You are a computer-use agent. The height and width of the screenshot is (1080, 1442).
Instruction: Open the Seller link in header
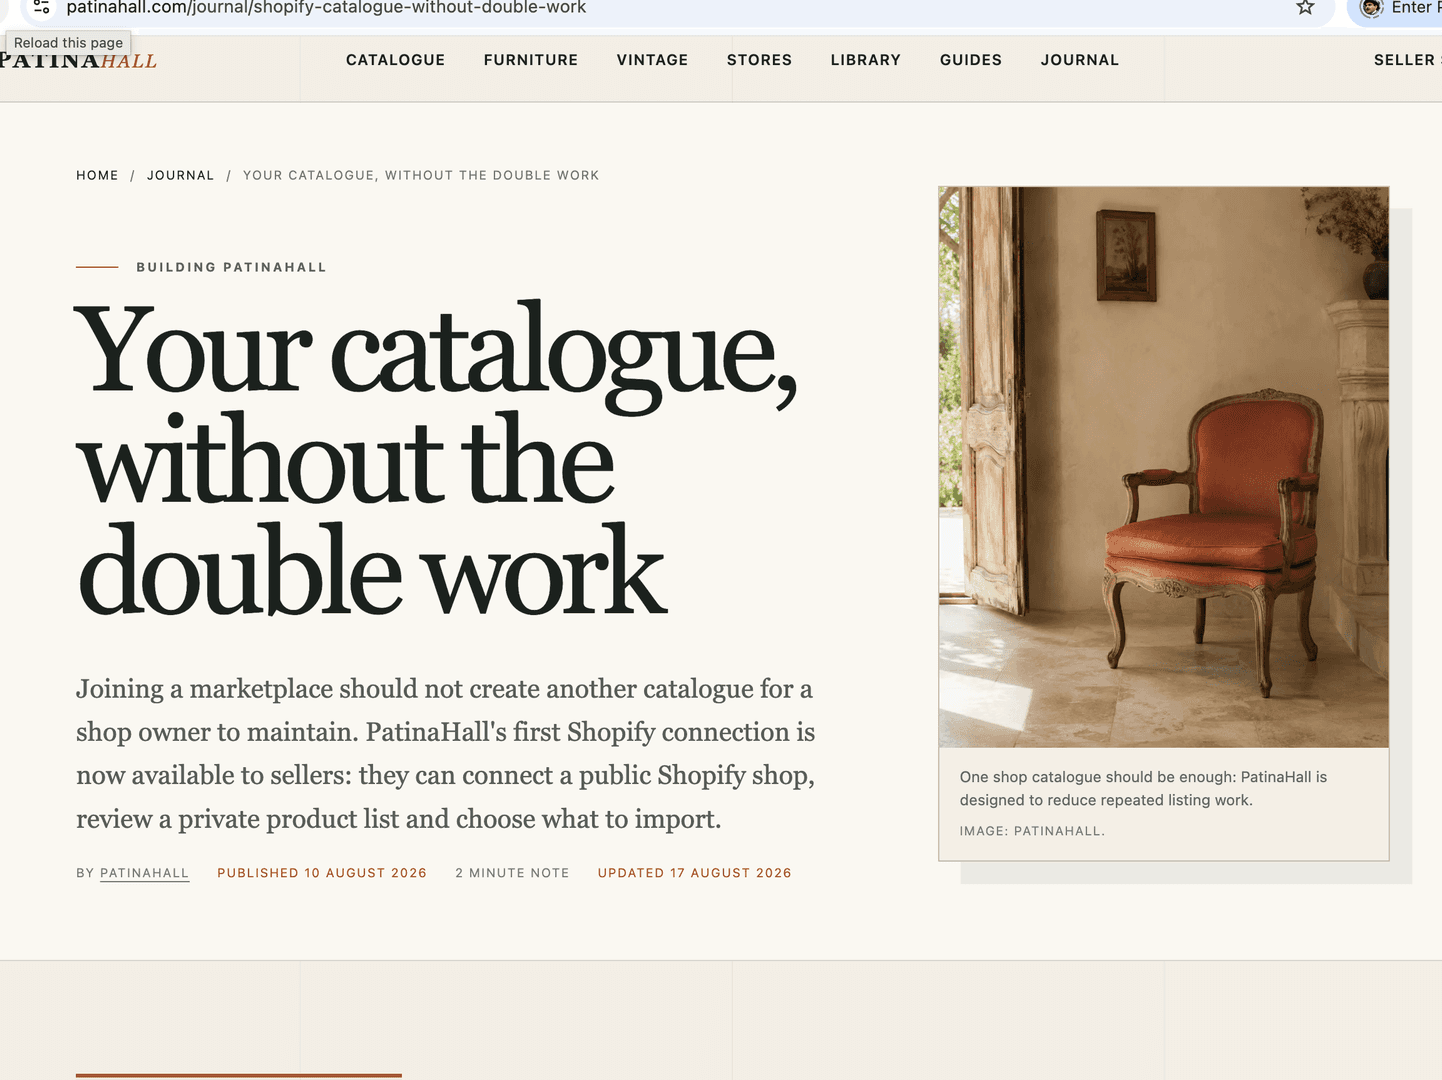click(x=1407, y=60)
